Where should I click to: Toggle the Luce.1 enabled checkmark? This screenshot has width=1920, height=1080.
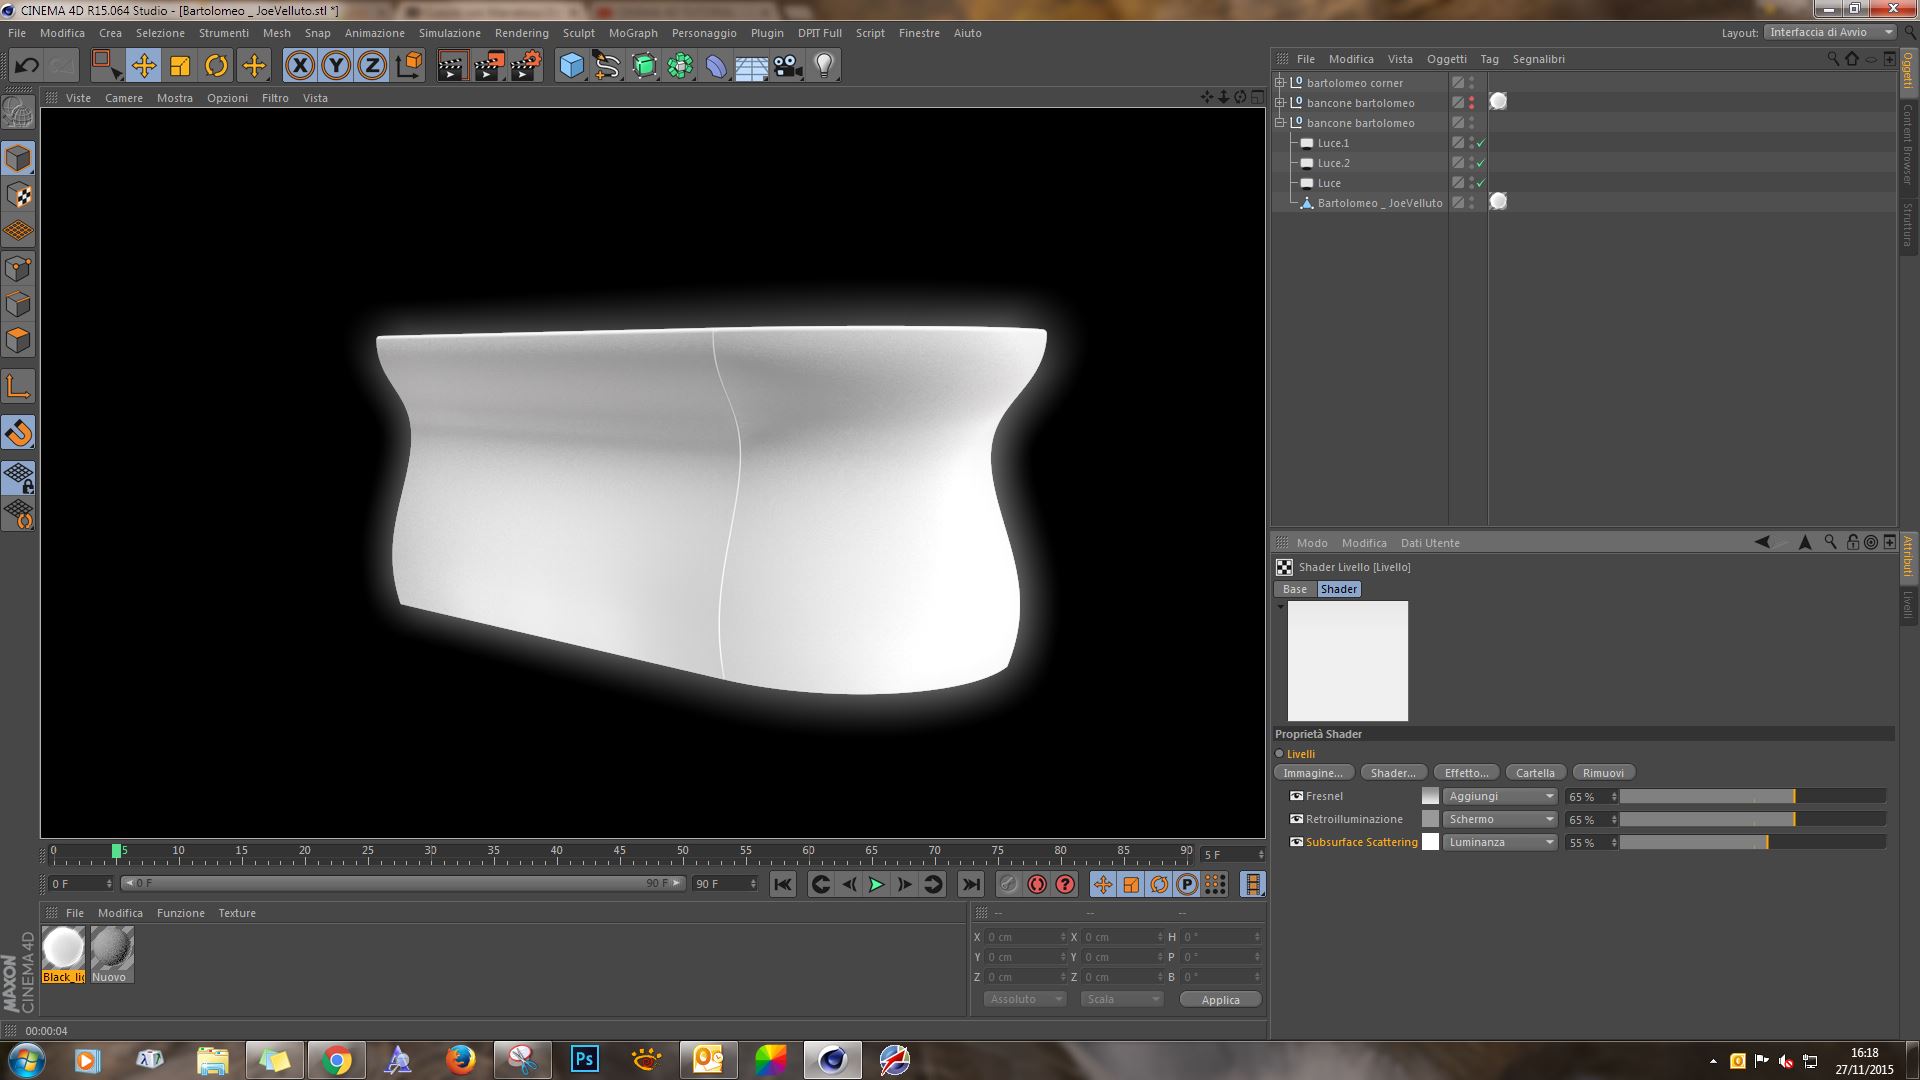(1481, 143)
